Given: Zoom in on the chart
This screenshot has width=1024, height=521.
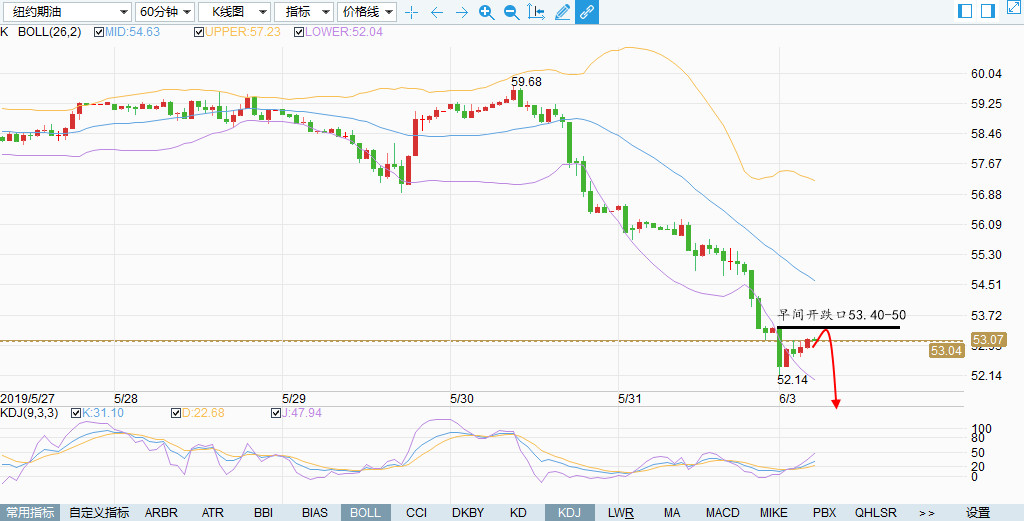Looking at the screenshot, I should 486,12.
